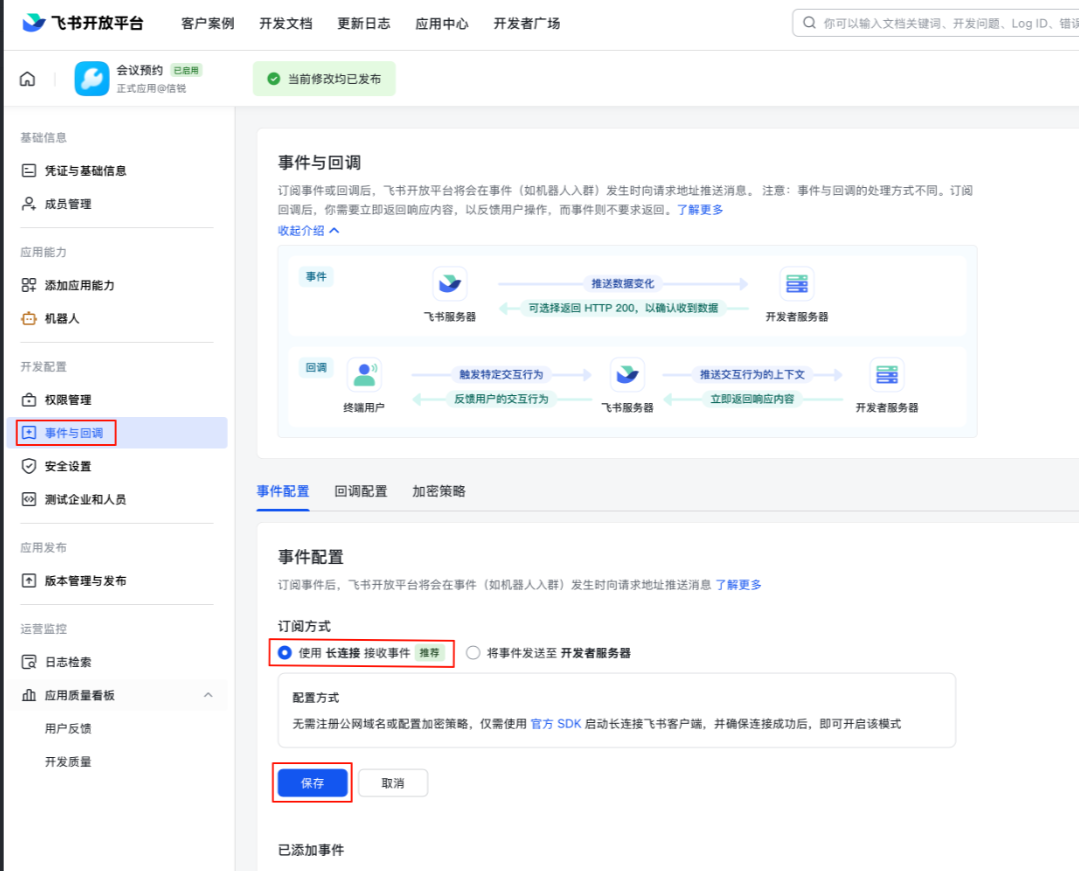Click the 会议预约 app wrench icon
The height and width of the screenshot is (871, 1079).
tap(92, 79)
